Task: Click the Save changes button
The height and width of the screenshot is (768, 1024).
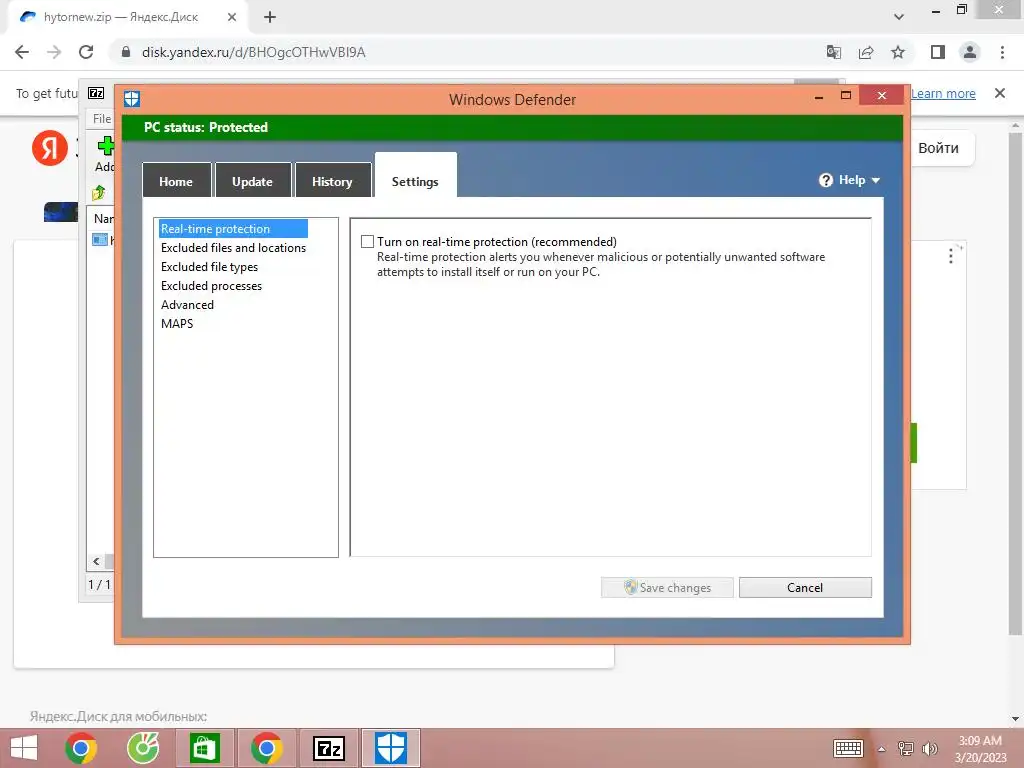Action: tap(667, 587)
